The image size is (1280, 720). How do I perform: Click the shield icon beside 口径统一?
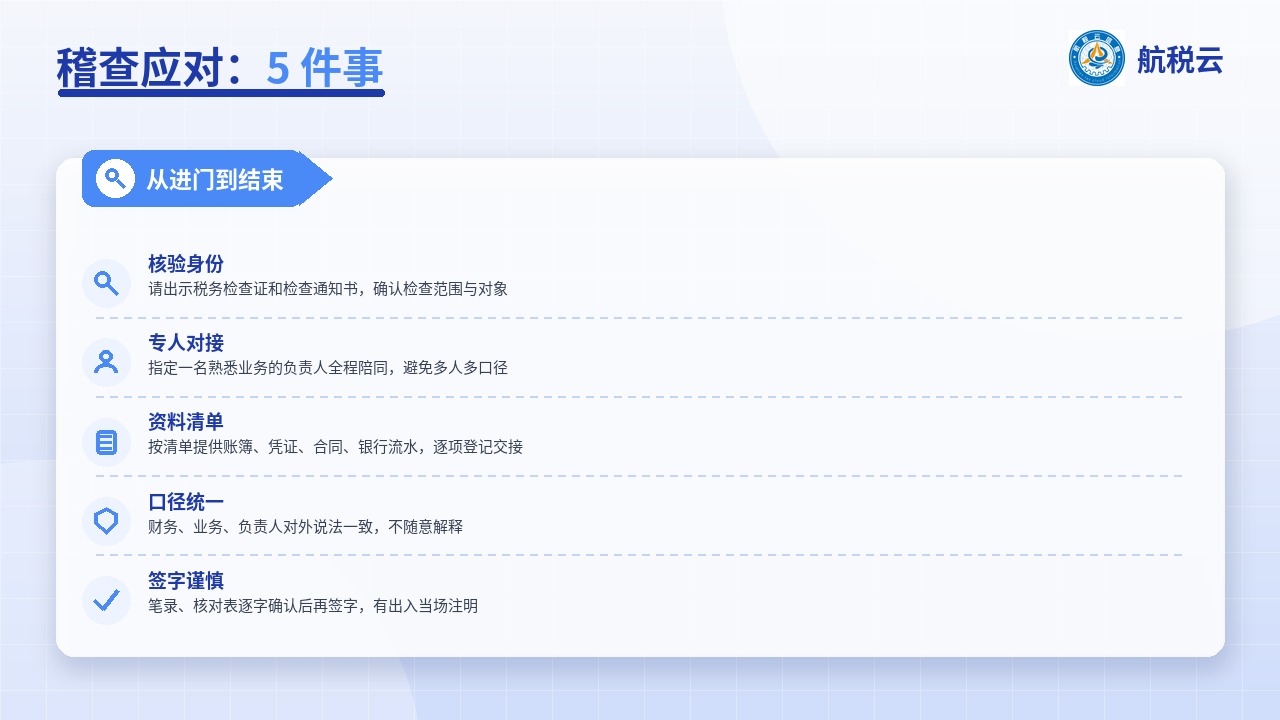pos(106,521)
